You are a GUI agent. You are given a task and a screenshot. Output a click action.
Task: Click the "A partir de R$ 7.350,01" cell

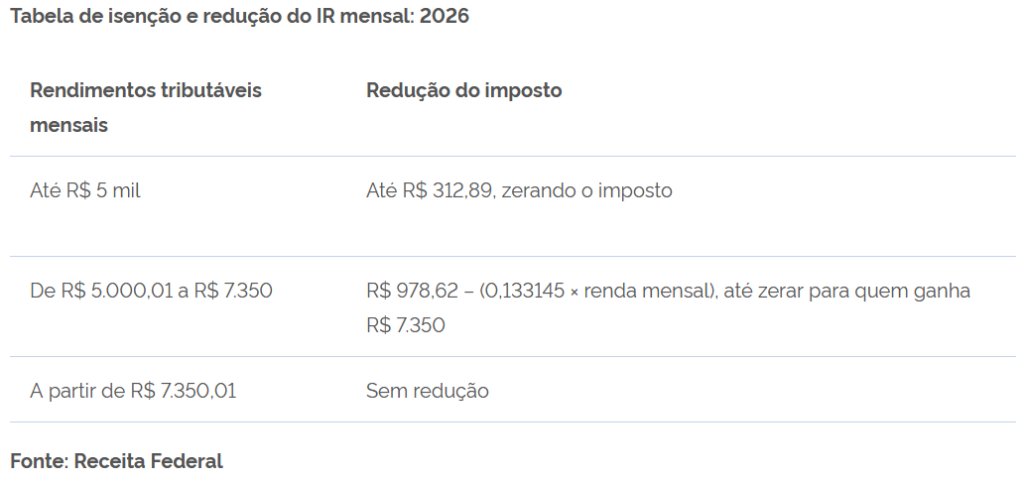coord(133,391)
